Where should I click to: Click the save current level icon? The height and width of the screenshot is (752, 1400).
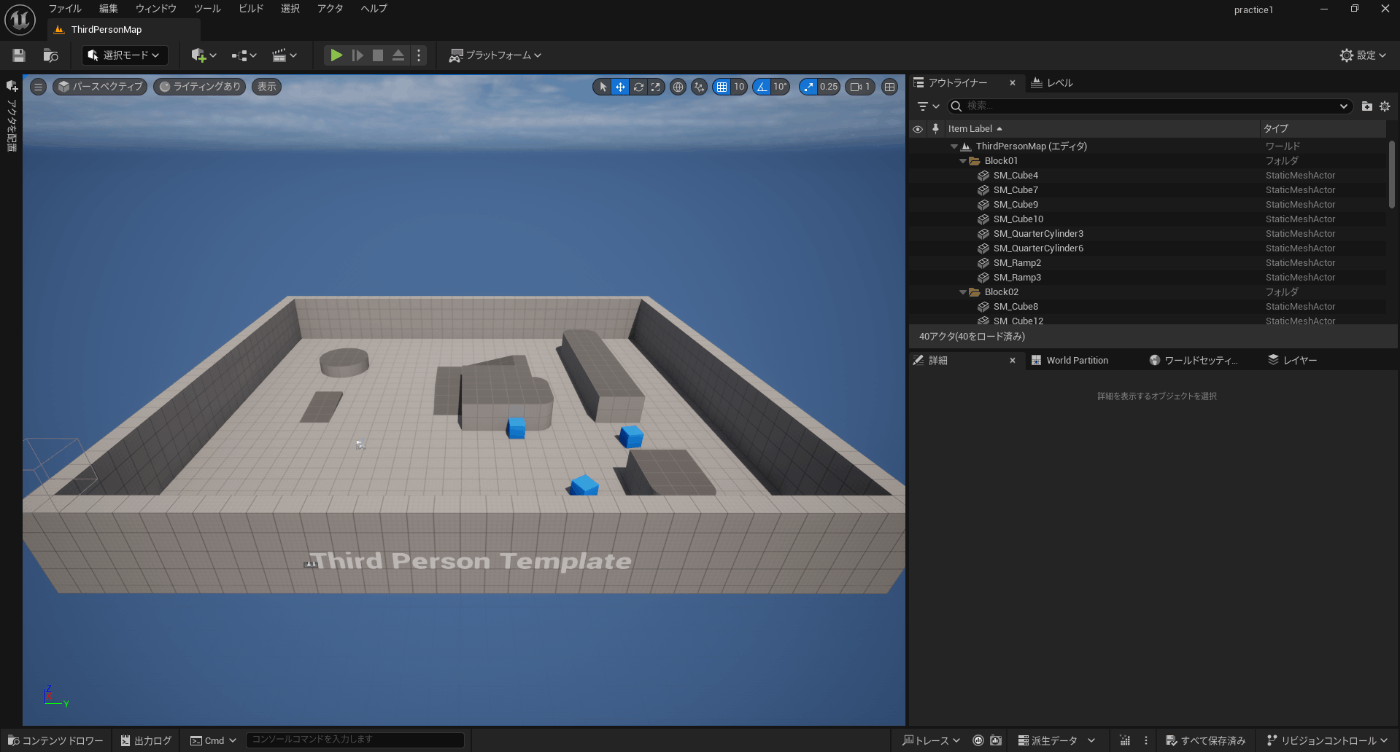(x=18, y=55)
